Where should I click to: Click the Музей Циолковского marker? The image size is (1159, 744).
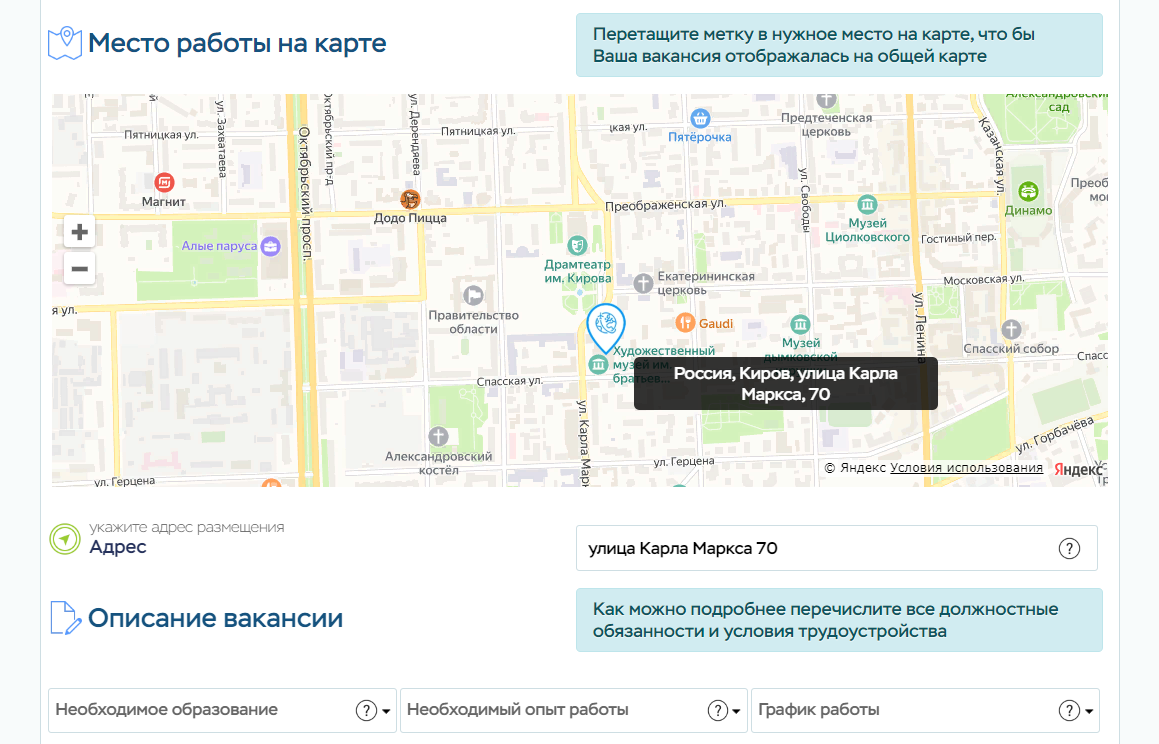867,204
